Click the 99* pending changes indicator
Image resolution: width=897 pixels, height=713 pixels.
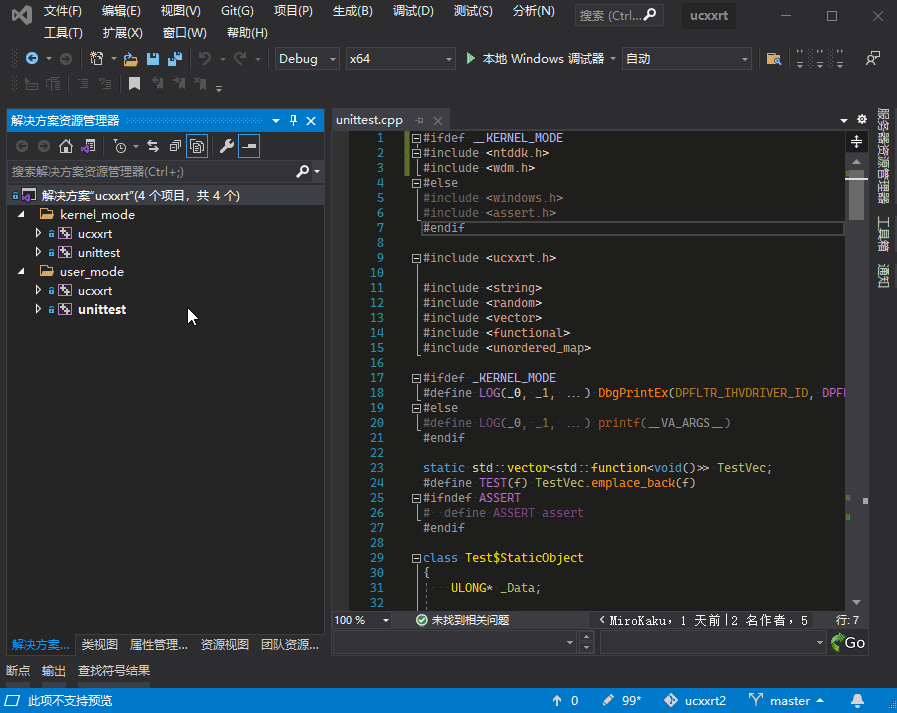(x=622, y=700)
